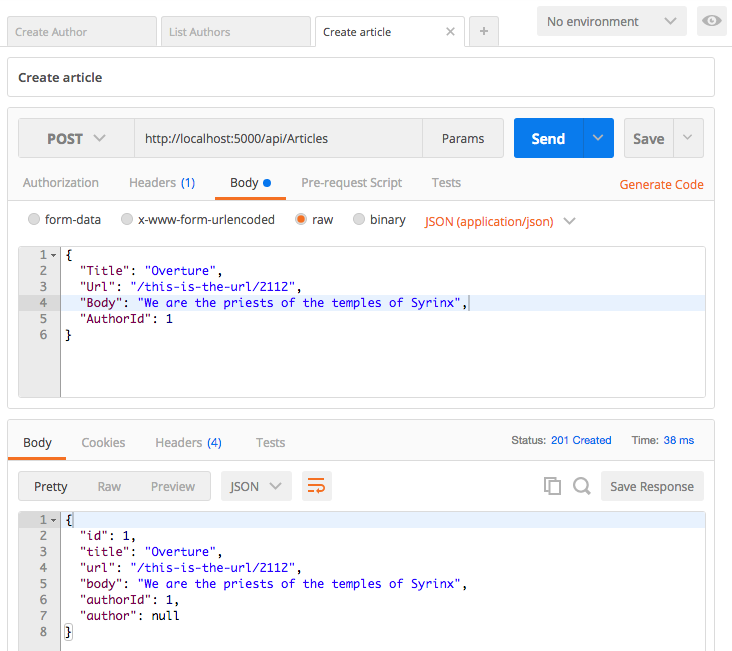Screen dimensions: 732x651
Task: Place cursor on request line "AuthorId": 1
Action: point(126,319)
